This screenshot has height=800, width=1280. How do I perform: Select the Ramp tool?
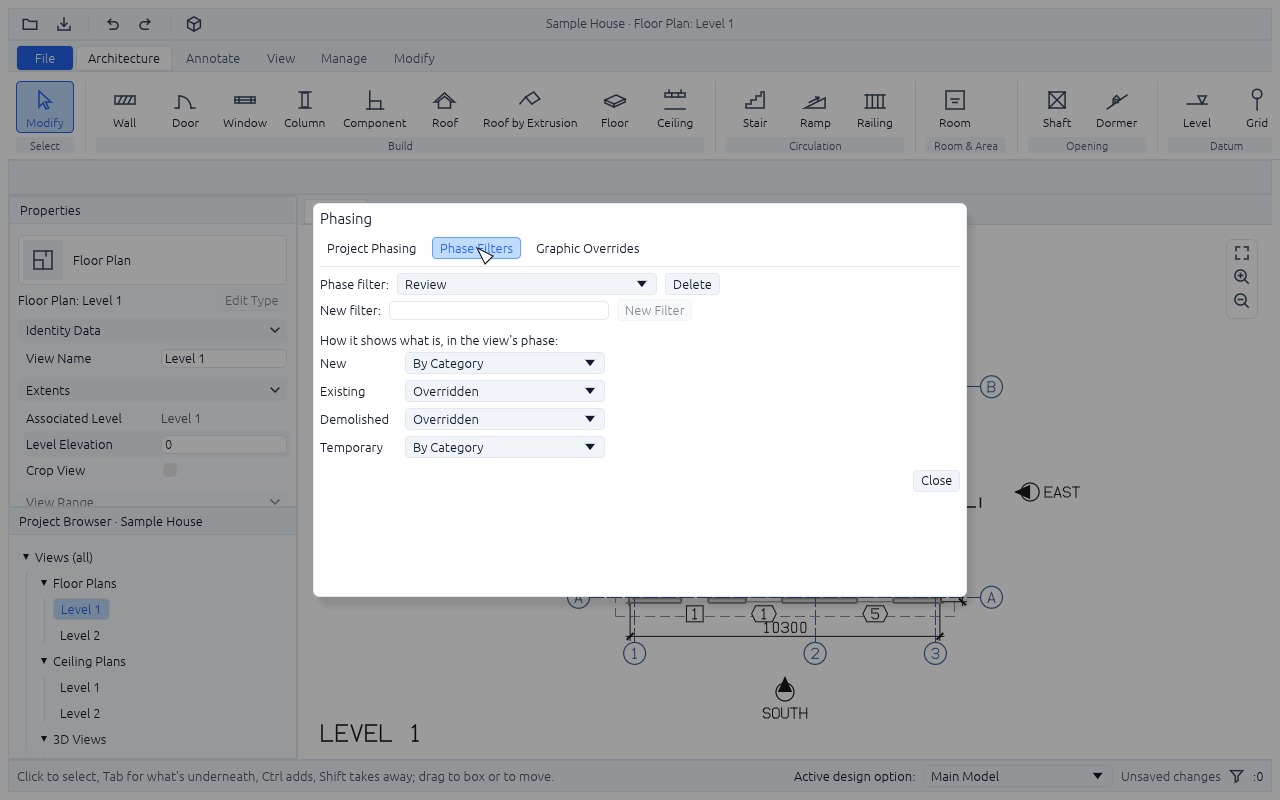tap(815, 109)
